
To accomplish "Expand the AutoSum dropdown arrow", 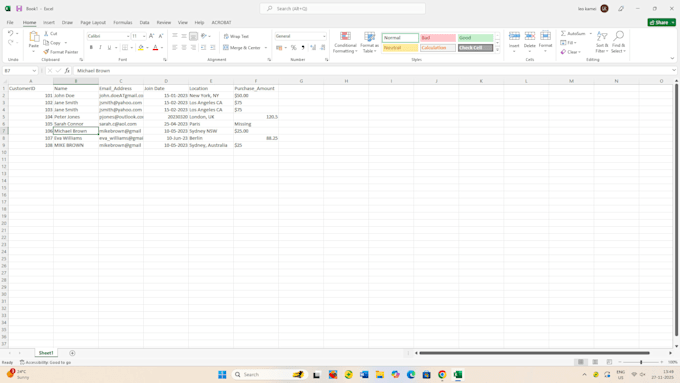I will tap(590, 33).
